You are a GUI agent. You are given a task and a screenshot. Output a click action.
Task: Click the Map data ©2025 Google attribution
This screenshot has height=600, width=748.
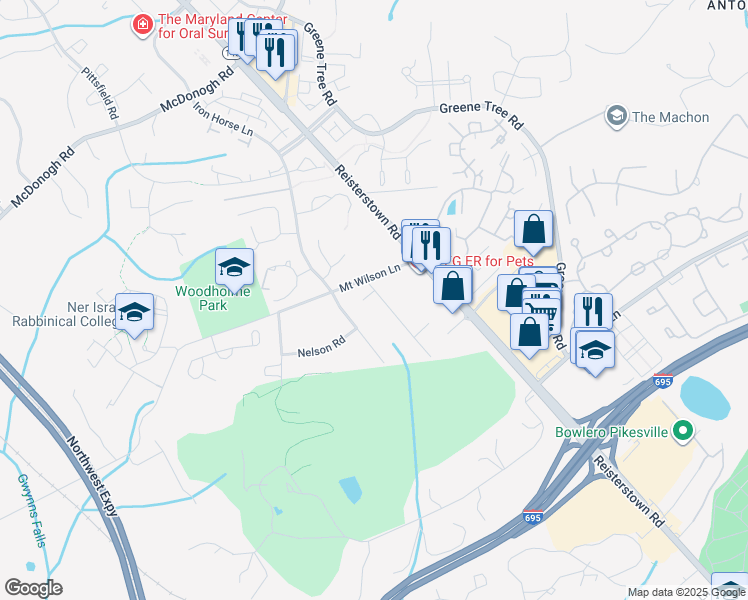(686, 592)
